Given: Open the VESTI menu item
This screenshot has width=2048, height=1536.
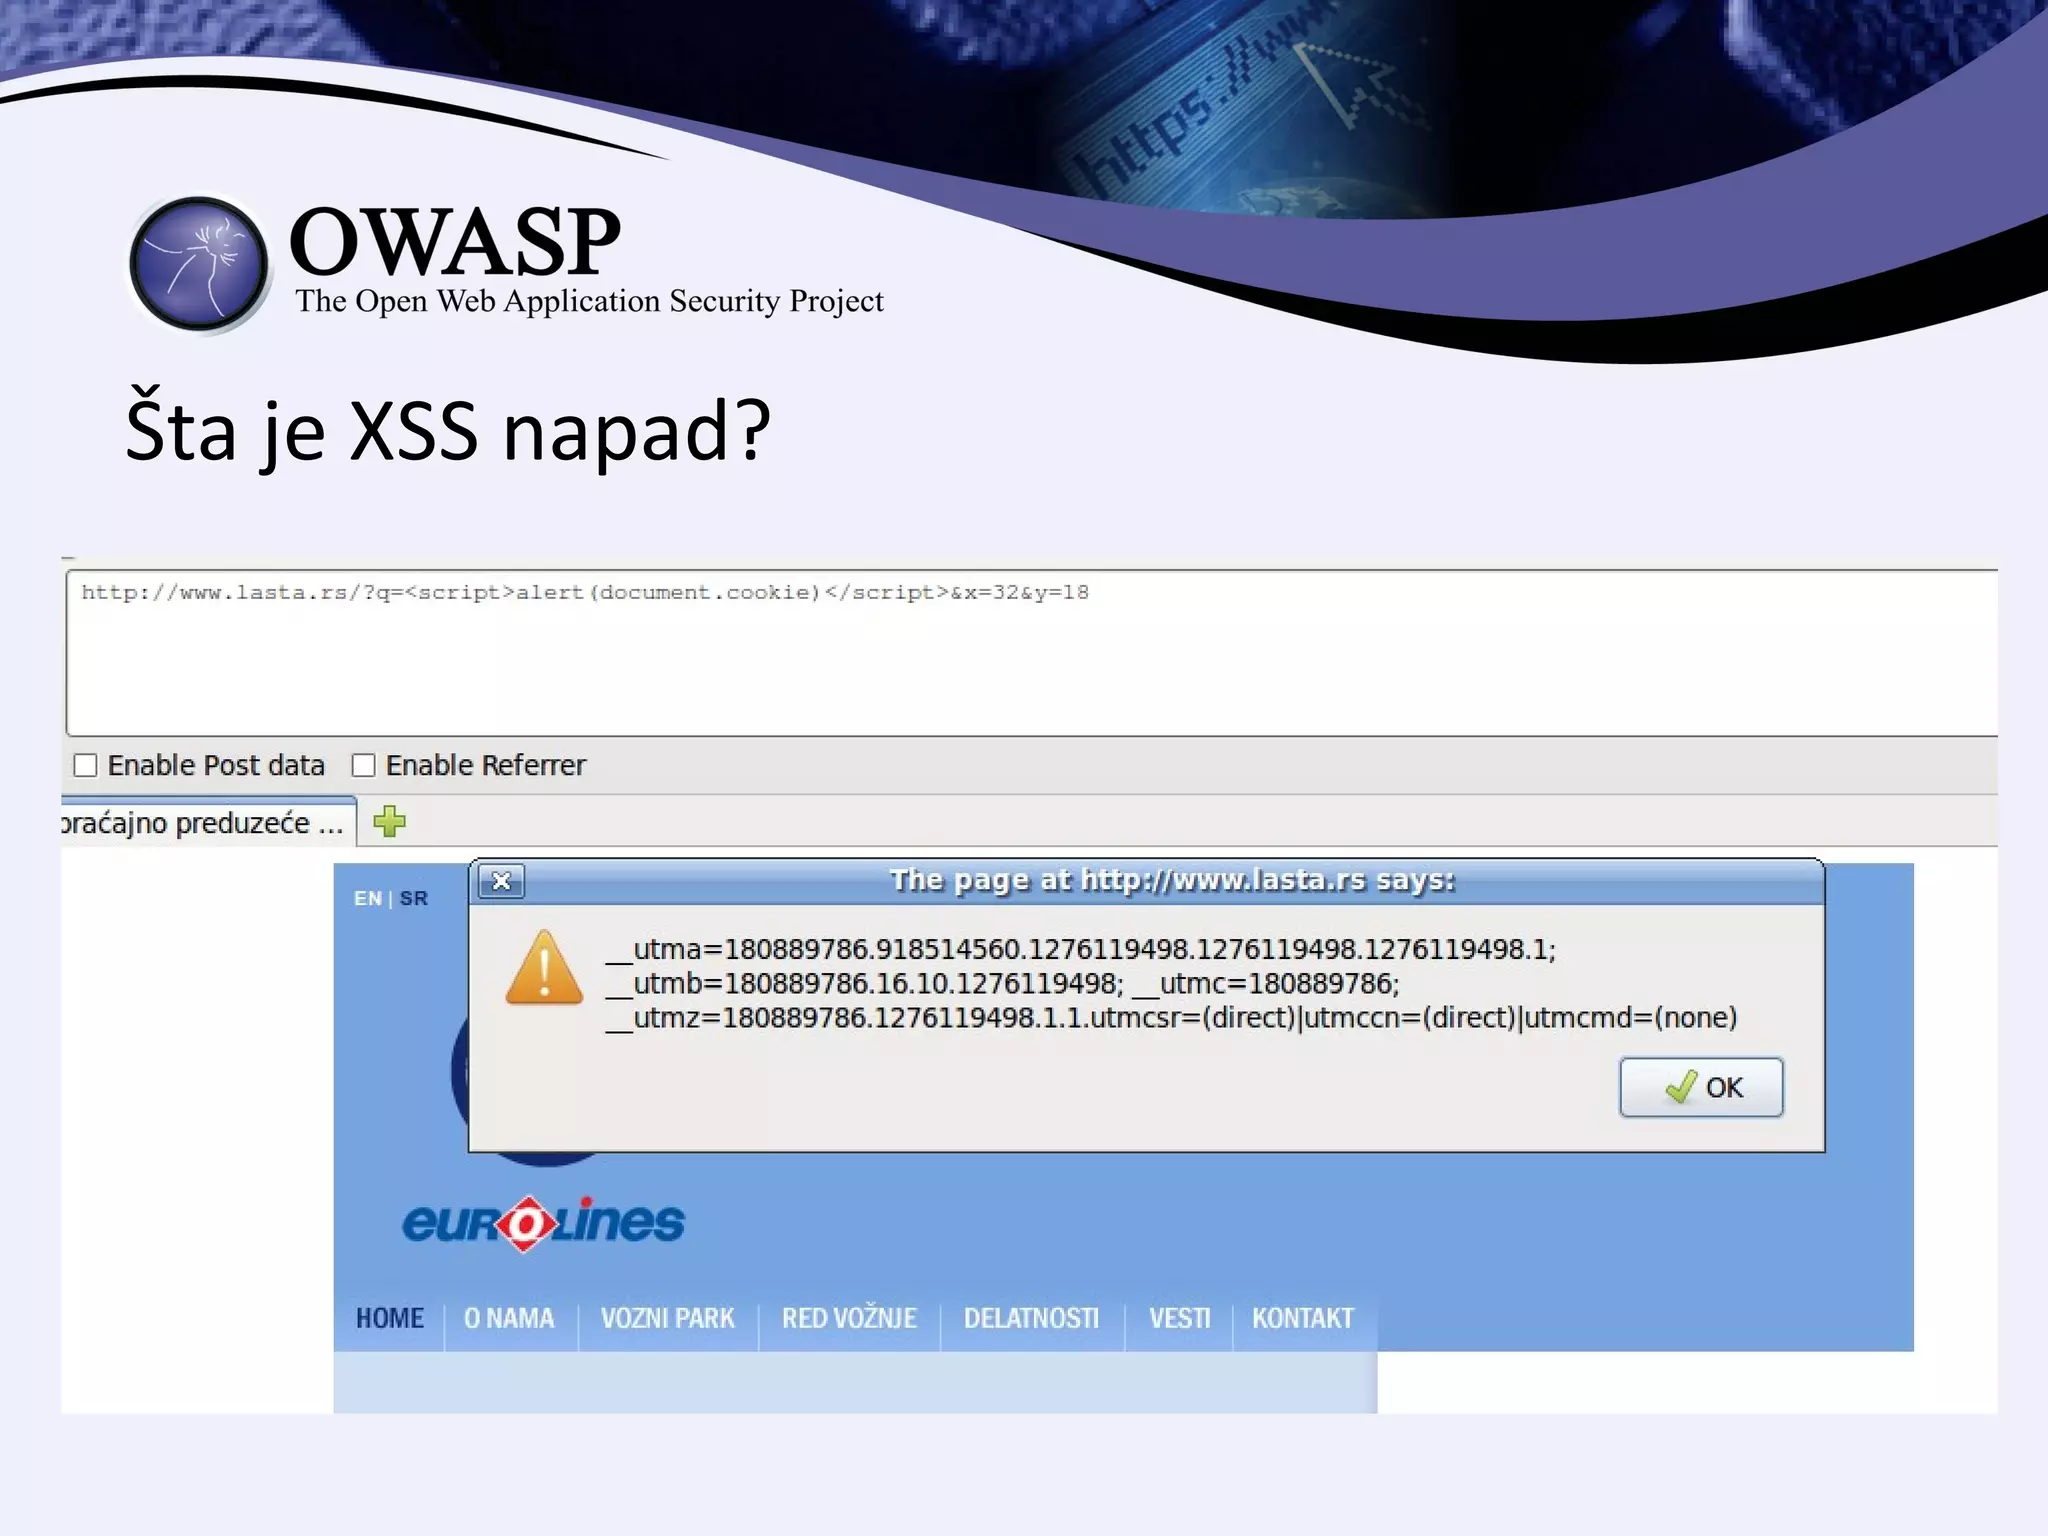Looking at the screenshot, I should [1179, 1318].
